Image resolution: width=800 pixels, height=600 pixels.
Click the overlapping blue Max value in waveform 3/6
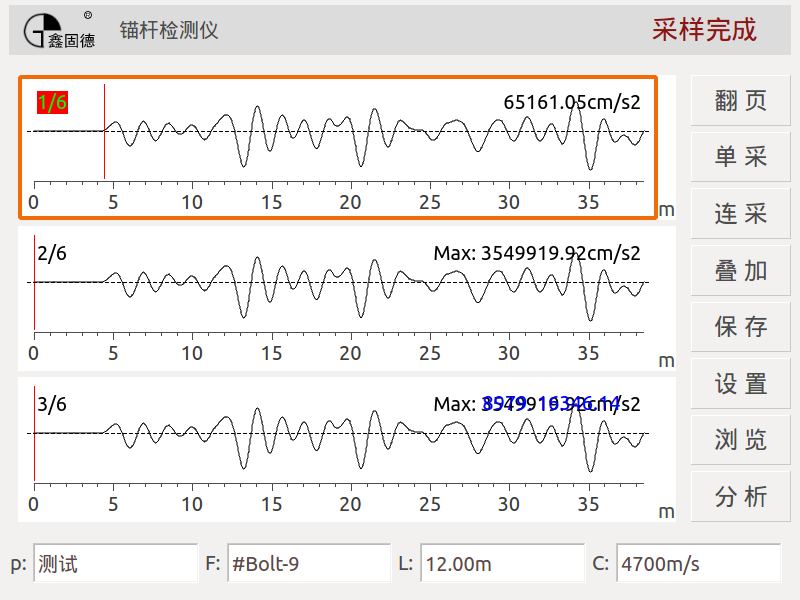point(551,404)
